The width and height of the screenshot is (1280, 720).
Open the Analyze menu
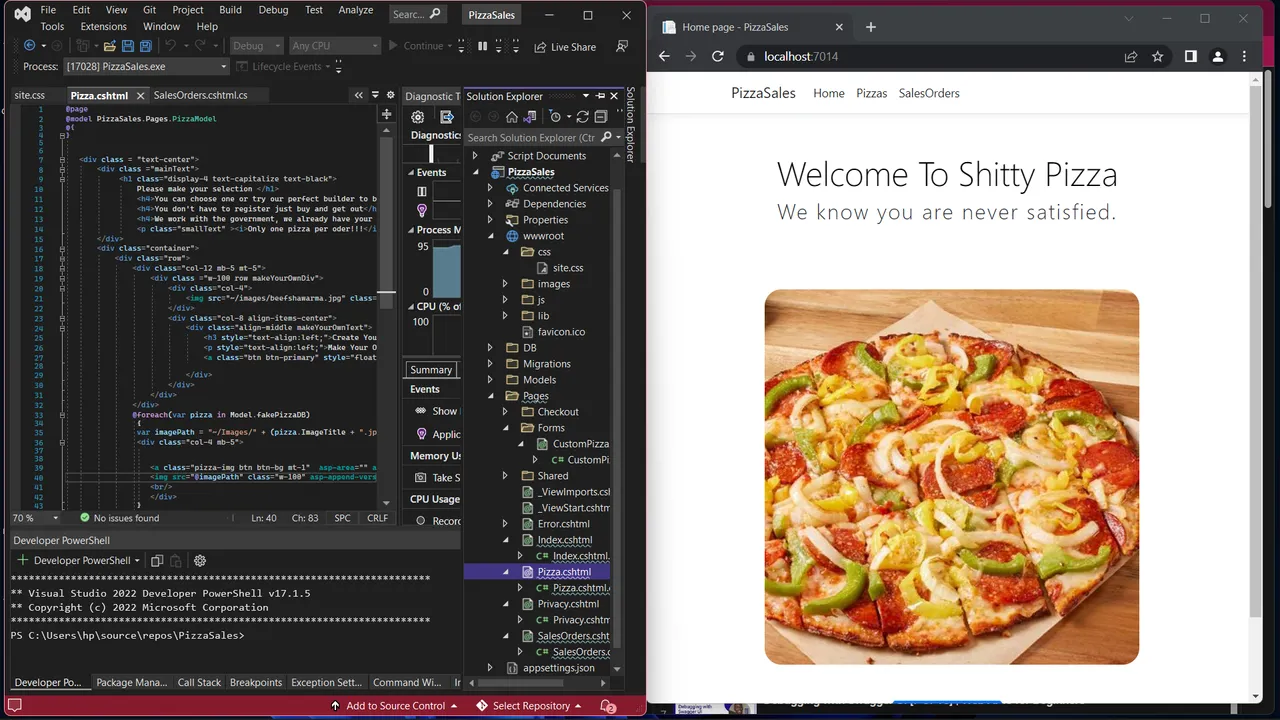(x=355, y=10)
